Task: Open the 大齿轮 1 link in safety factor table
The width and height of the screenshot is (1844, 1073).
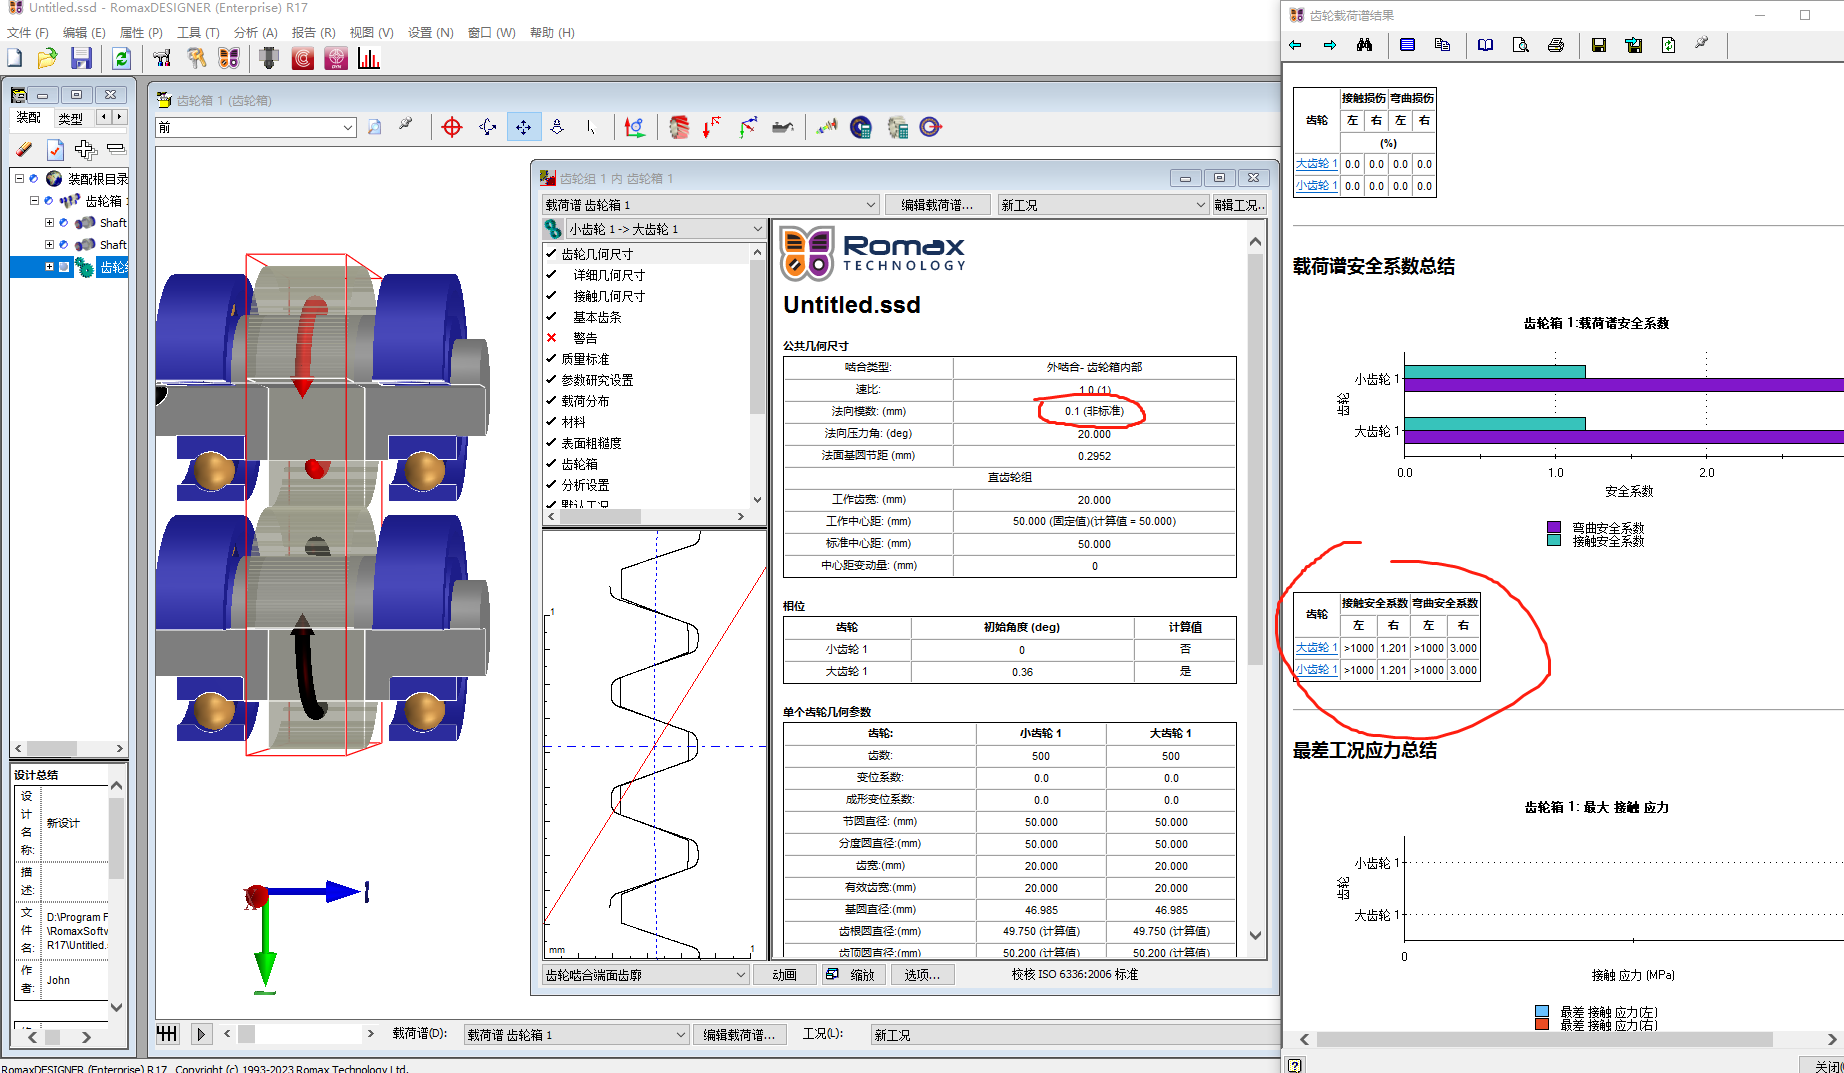Action: point(1316,648)
